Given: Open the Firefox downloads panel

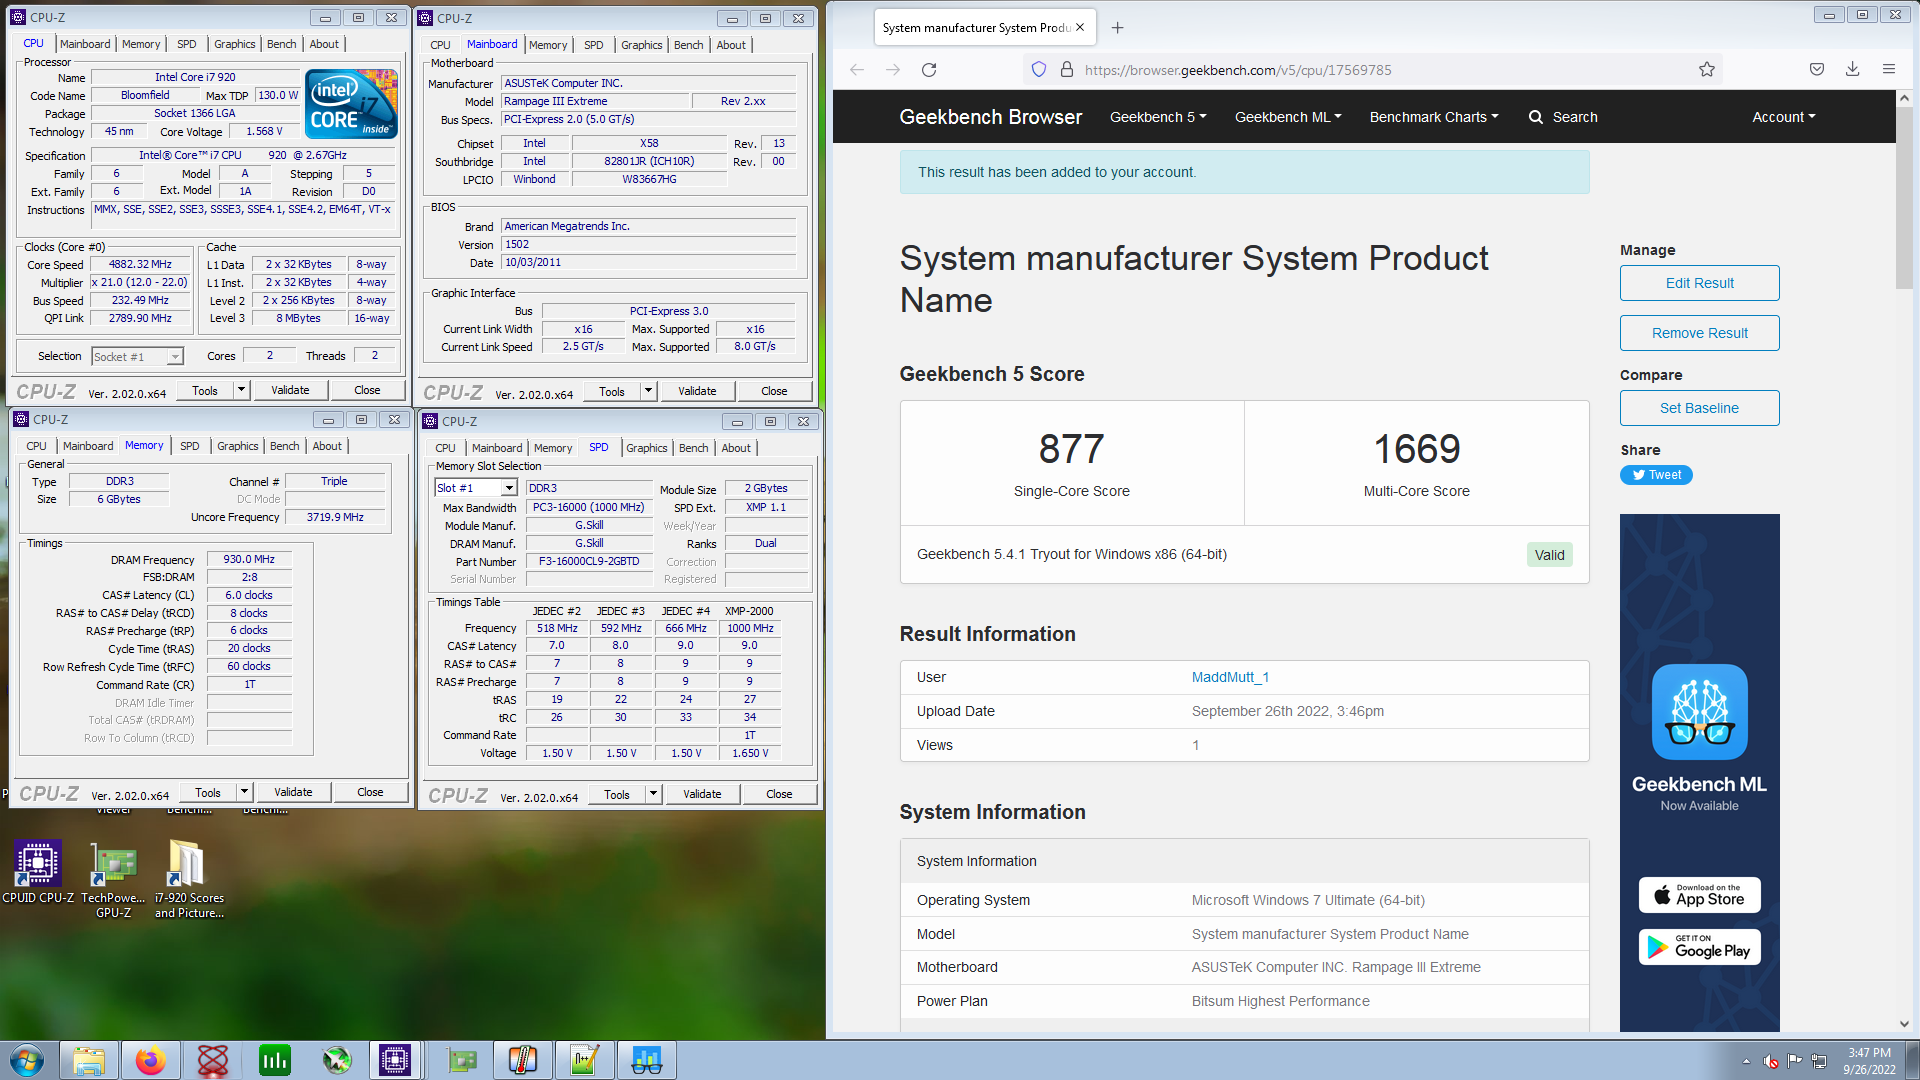Looking at the screenshot, I should [1853, 70].
